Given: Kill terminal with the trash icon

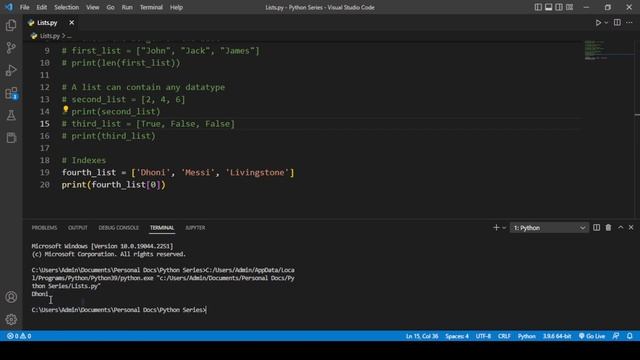Looking at the screenshot, I should pos(608,228).
